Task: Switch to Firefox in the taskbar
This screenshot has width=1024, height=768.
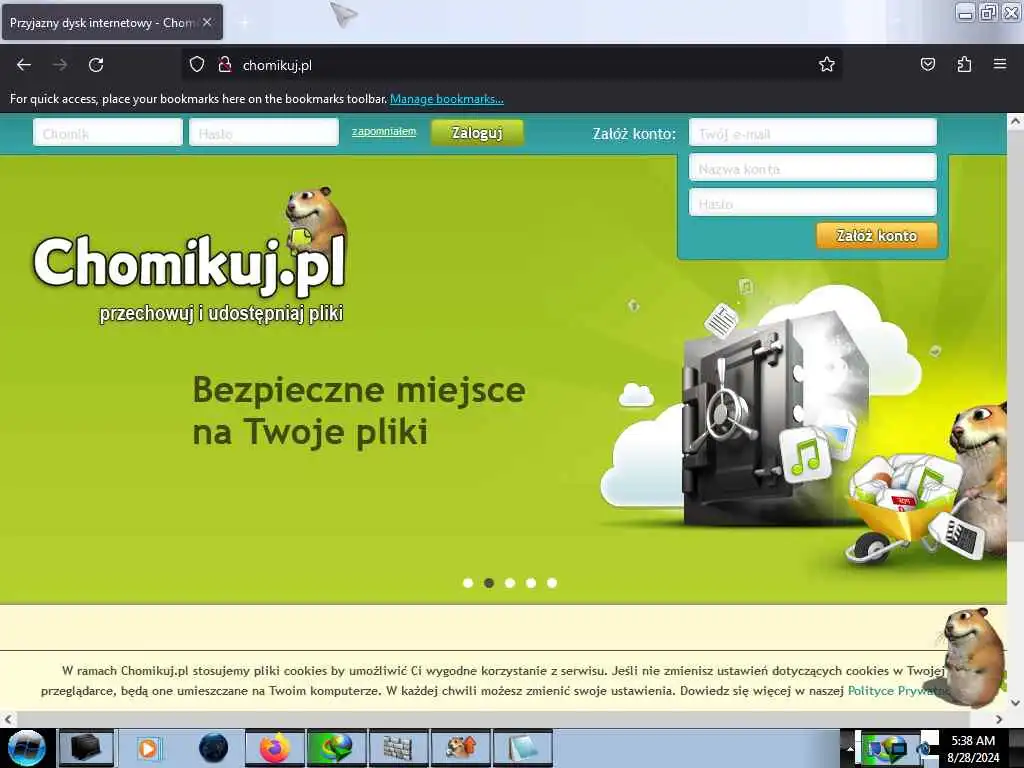Action: 275,748
